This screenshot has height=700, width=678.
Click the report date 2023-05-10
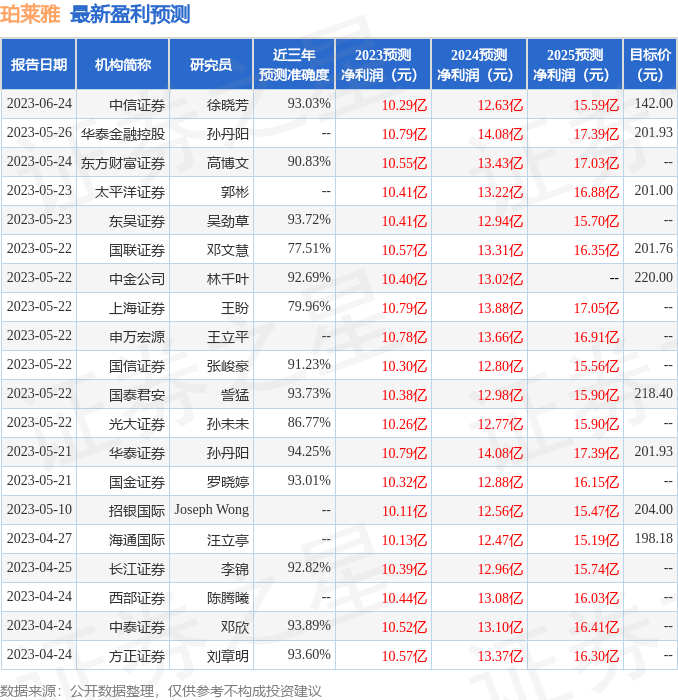point(39,509)
